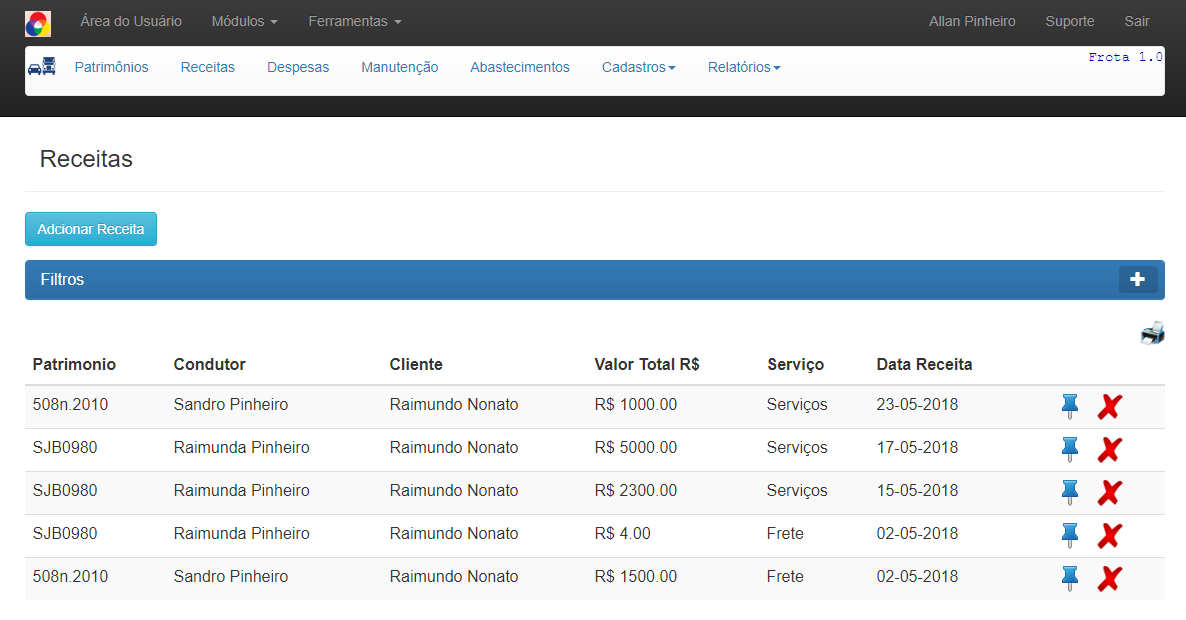1186x620 pixels.
Task: Expand the Cadastros dropdown
Action: click(x=638, y=67)
